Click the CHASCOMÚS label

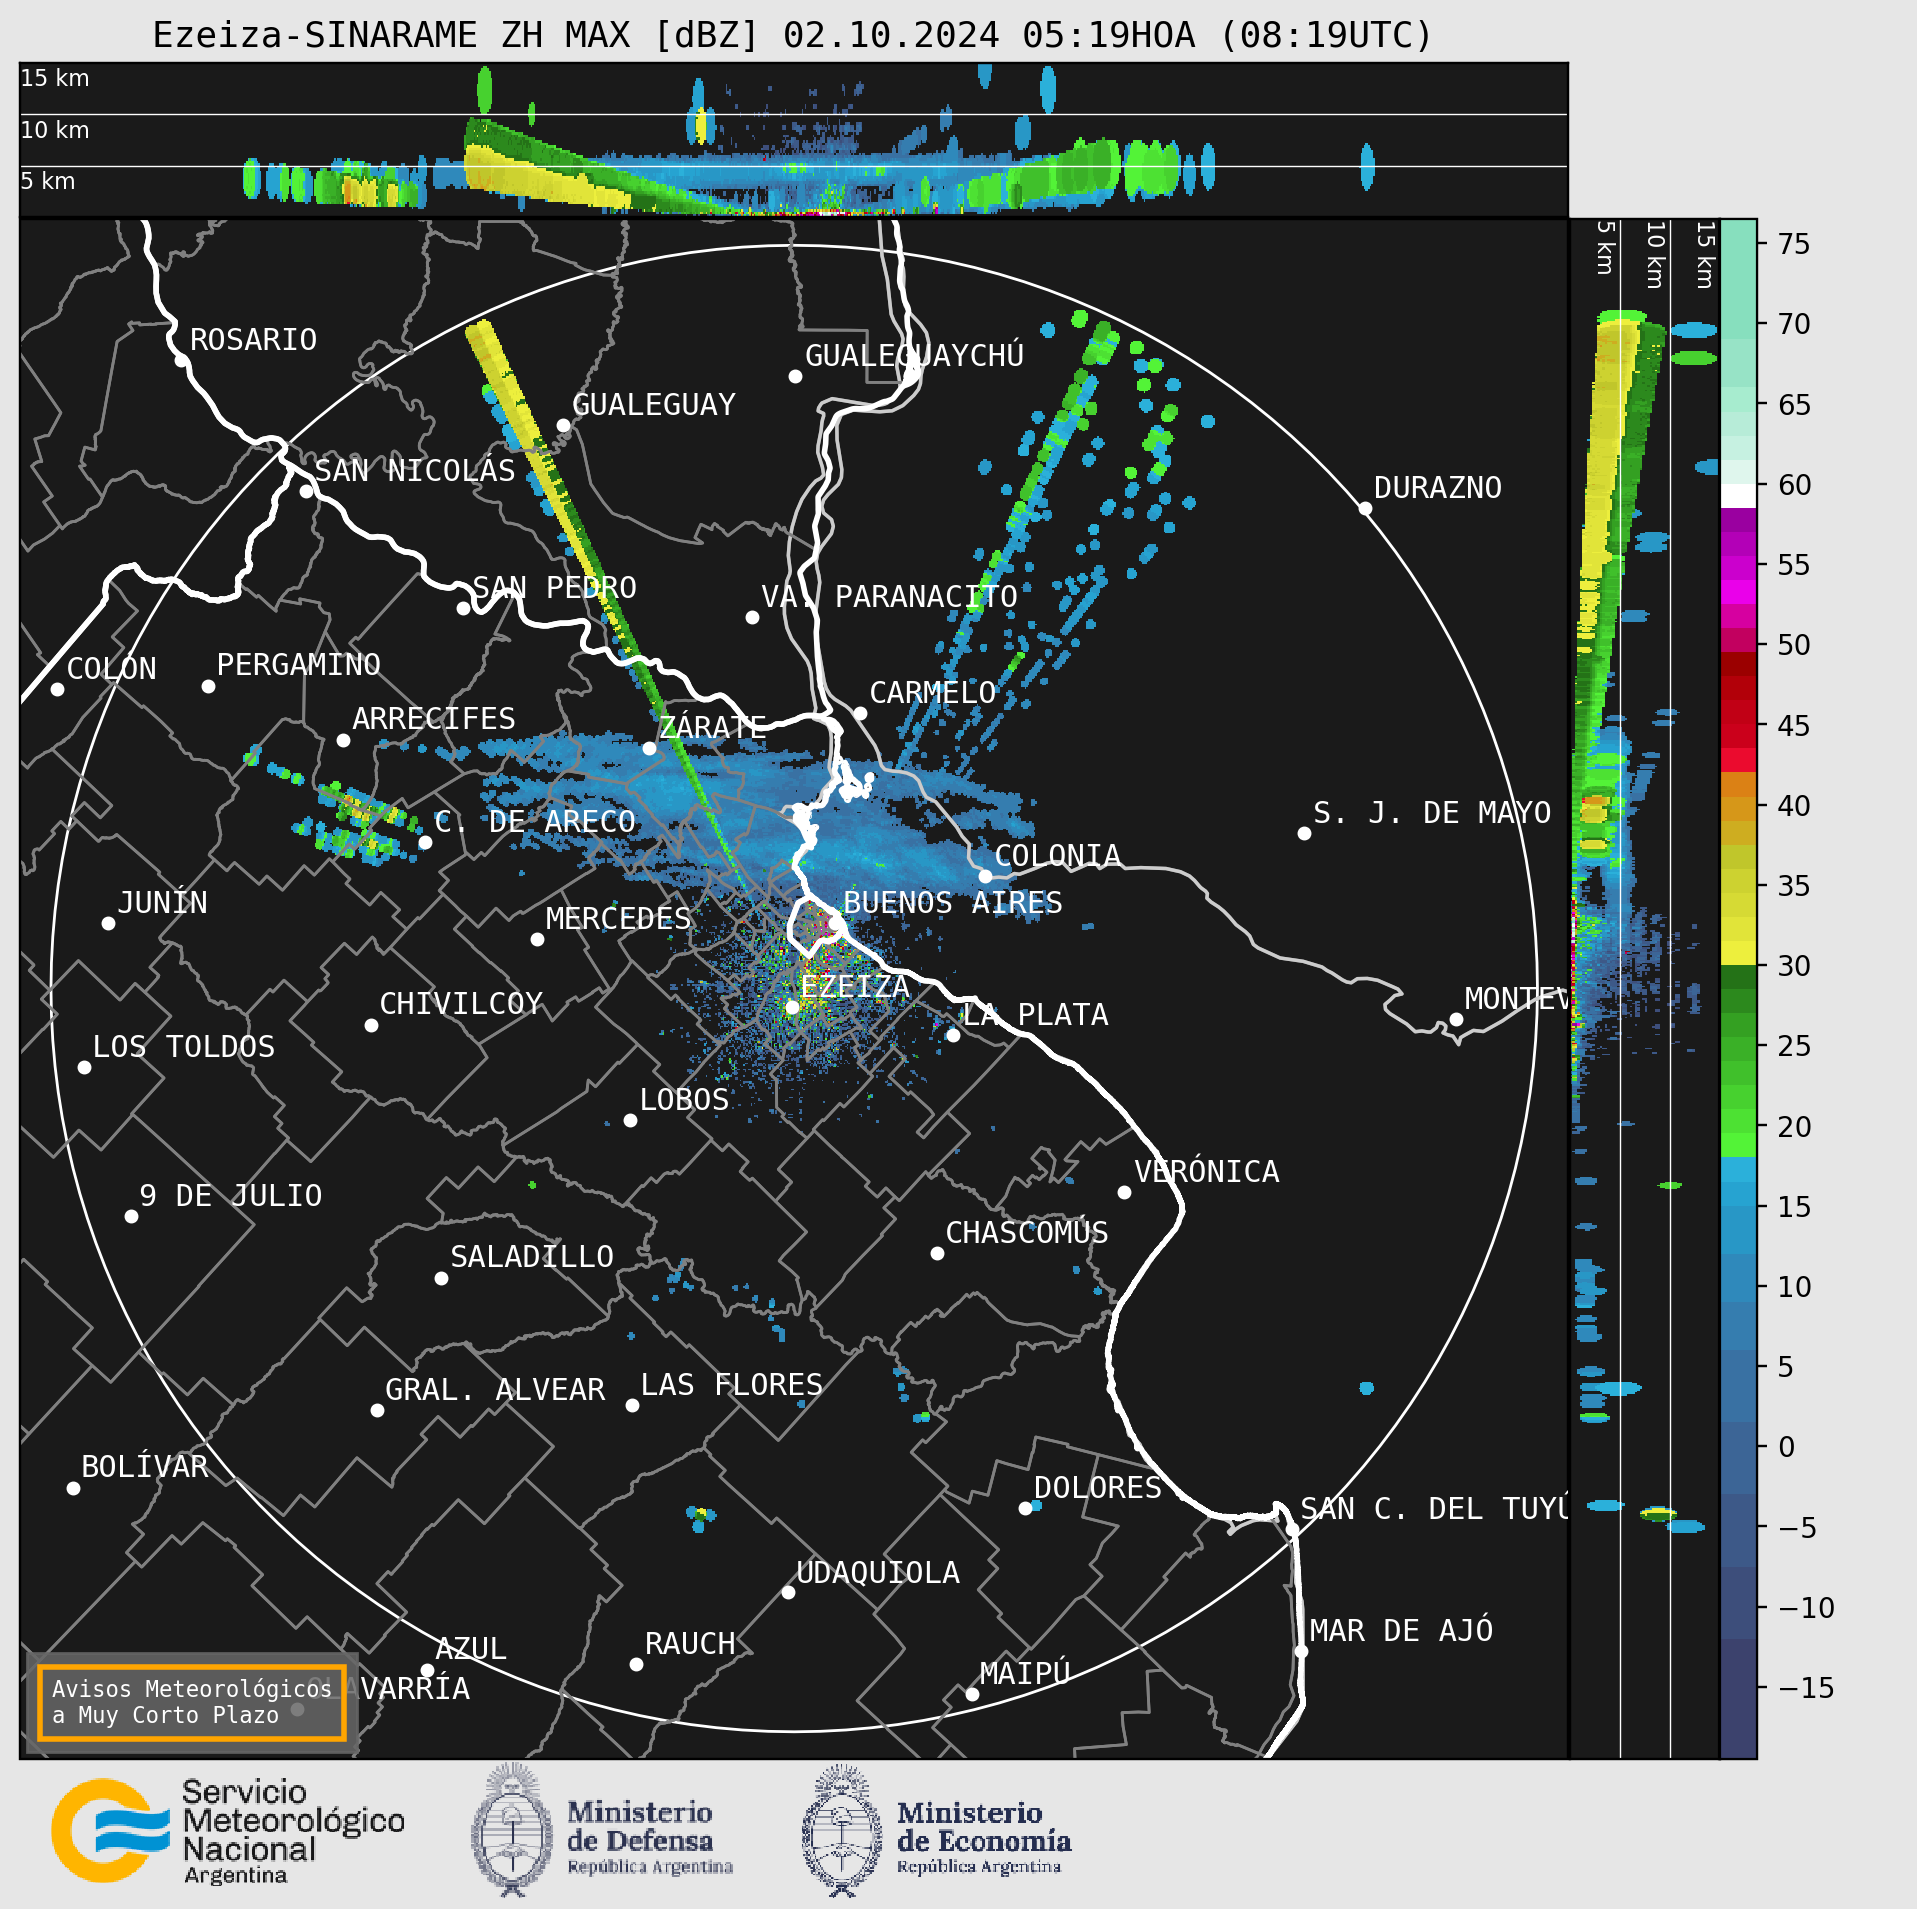coord(1027,1233)
